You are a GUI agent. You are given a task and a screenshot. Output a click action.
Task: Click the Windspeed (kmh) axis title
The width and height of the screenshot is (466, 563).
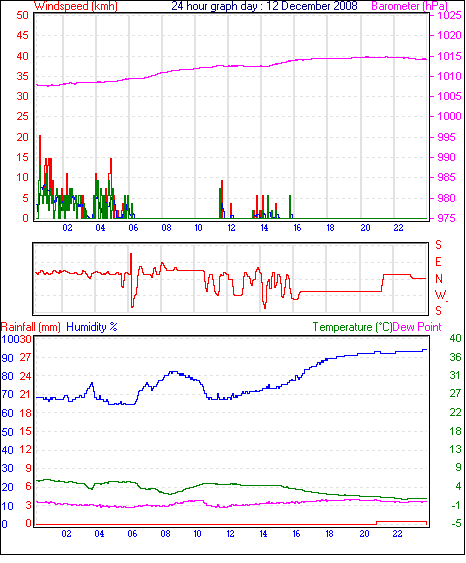tap(75, 6)
